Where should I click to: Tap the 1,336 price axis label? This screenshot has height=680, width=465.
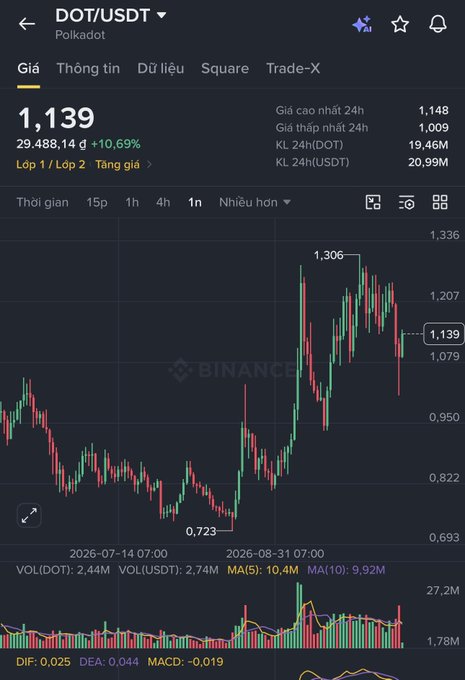[444, 235]
